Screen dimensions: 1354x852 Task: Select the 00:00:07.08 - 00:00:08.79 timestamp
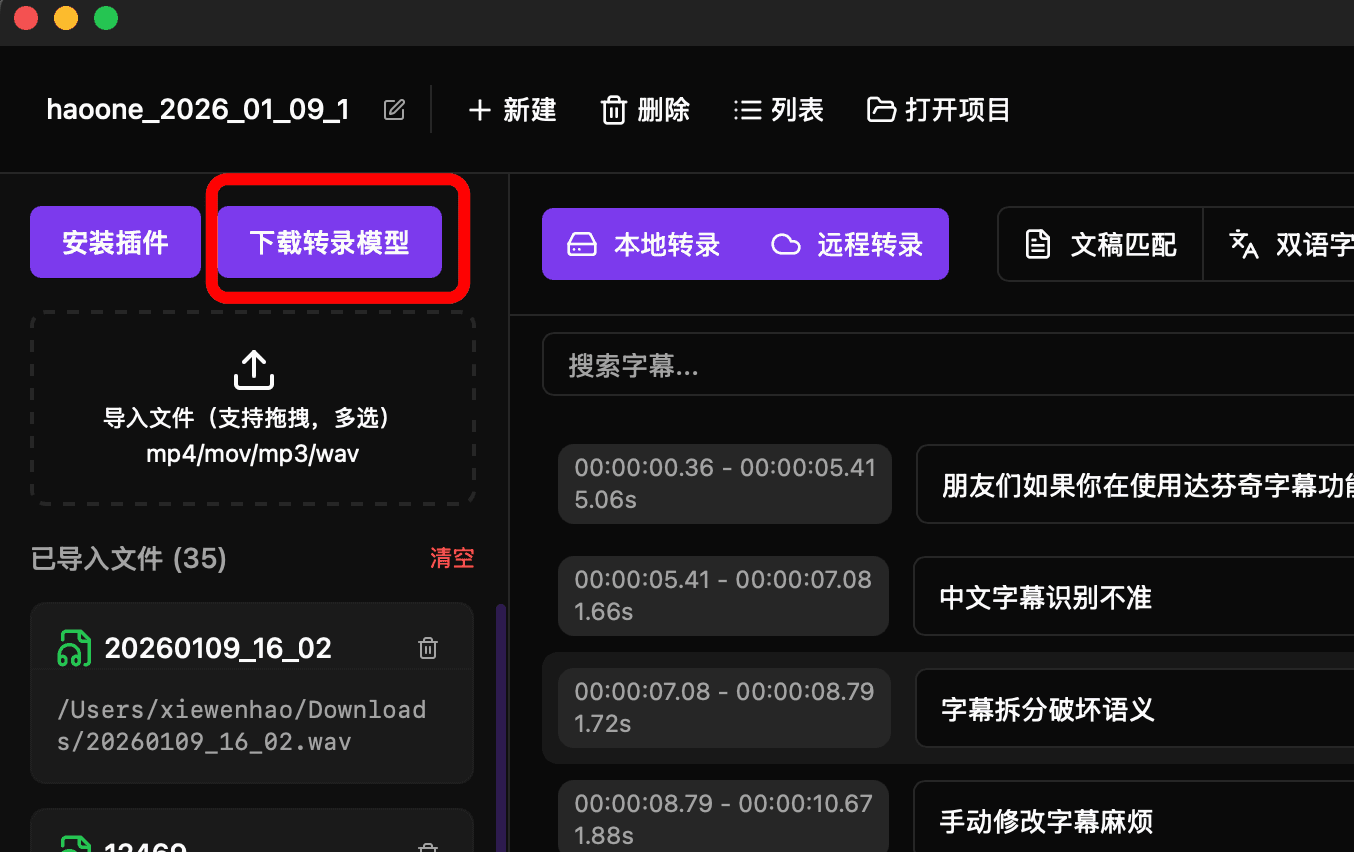pyautogui.click(x=724, y=692)
